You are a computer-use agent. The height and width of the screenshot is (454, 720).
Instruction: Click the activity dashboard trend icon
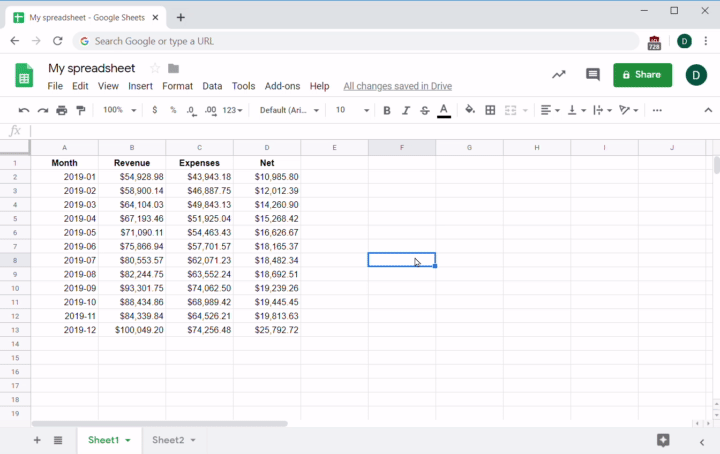[x=558, y=75]
